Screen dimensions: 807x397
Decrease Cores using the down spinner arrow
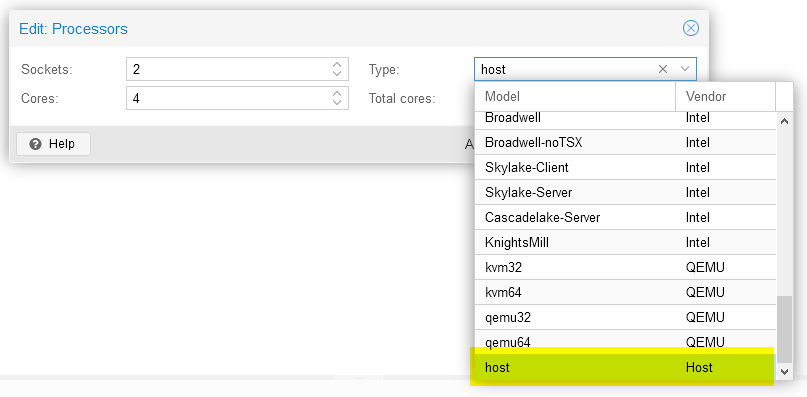click(x=337, y=102)
